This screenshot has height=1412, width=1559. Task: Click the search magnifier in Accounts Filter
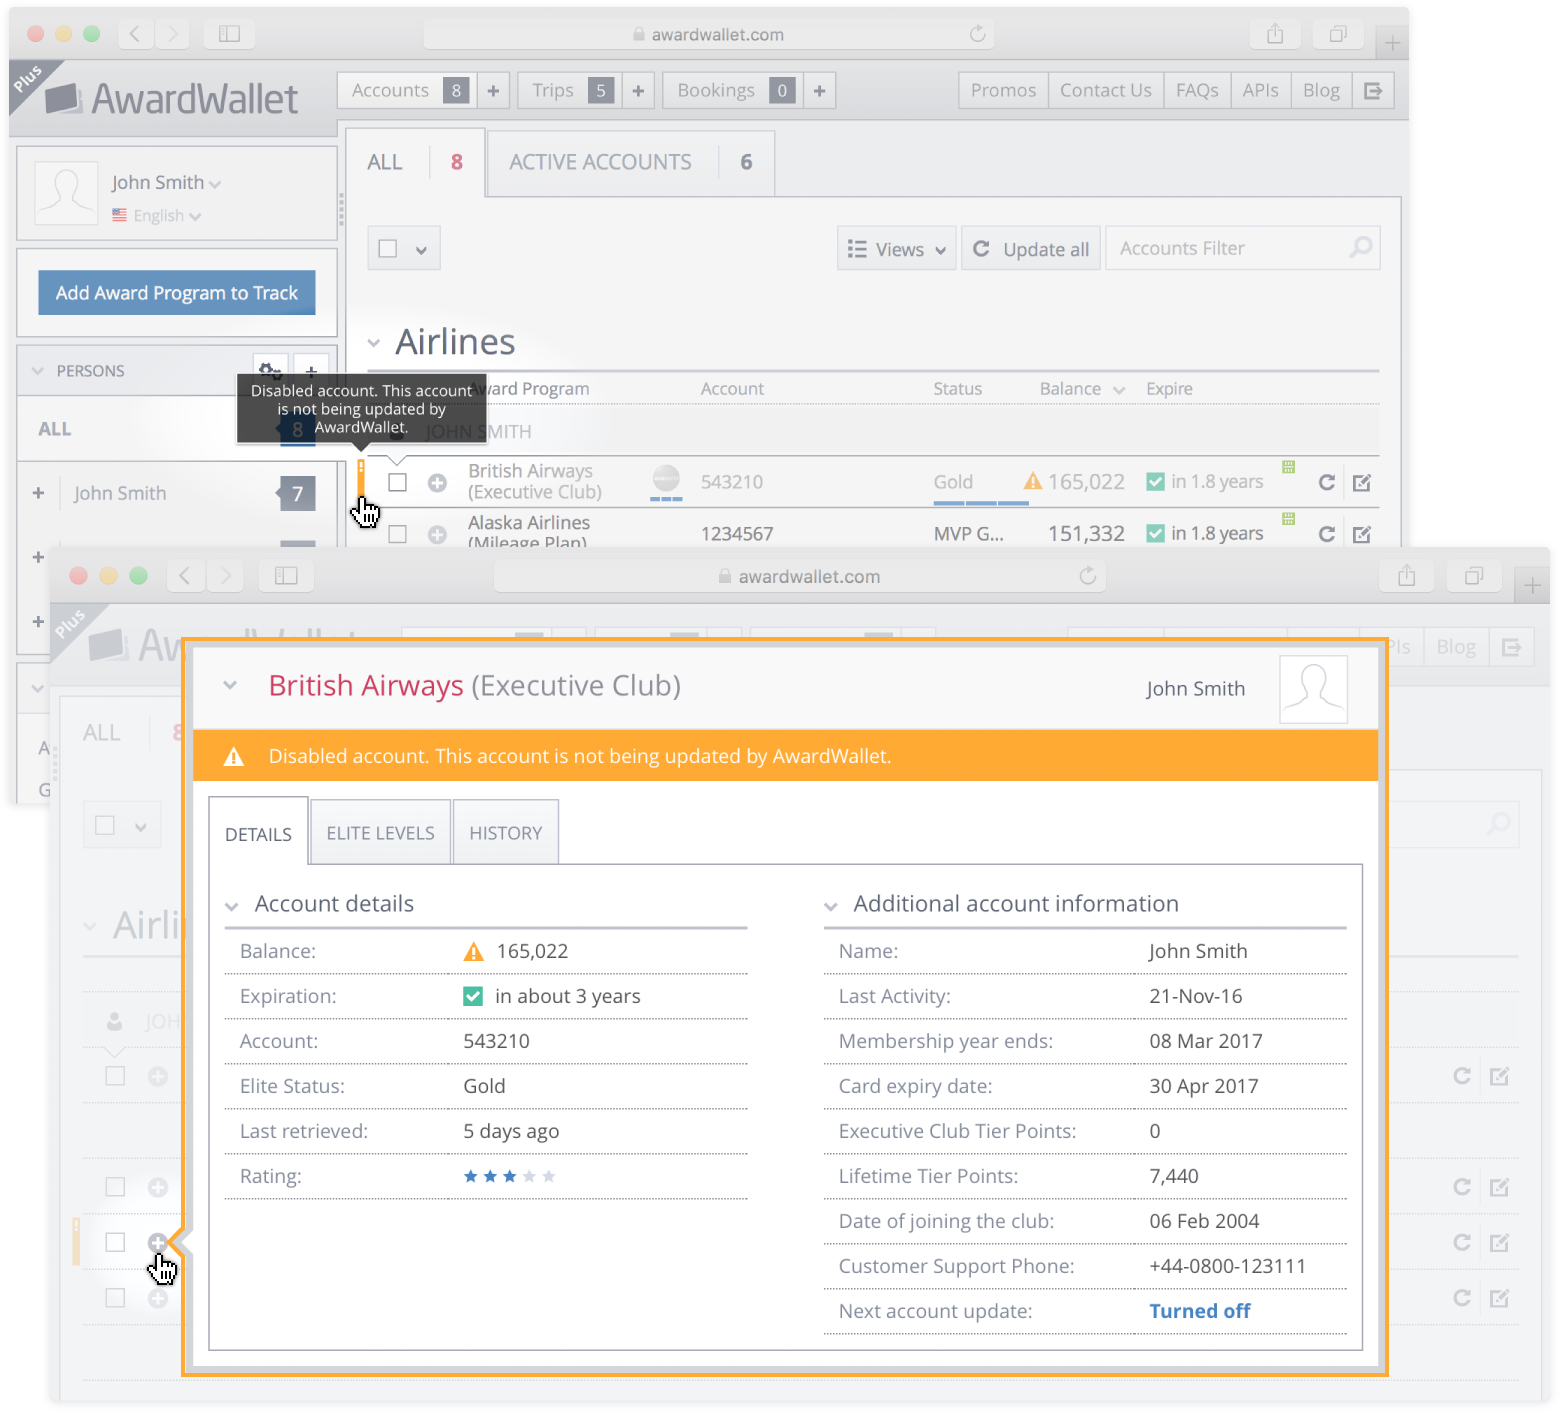(x=1361, y=247)
